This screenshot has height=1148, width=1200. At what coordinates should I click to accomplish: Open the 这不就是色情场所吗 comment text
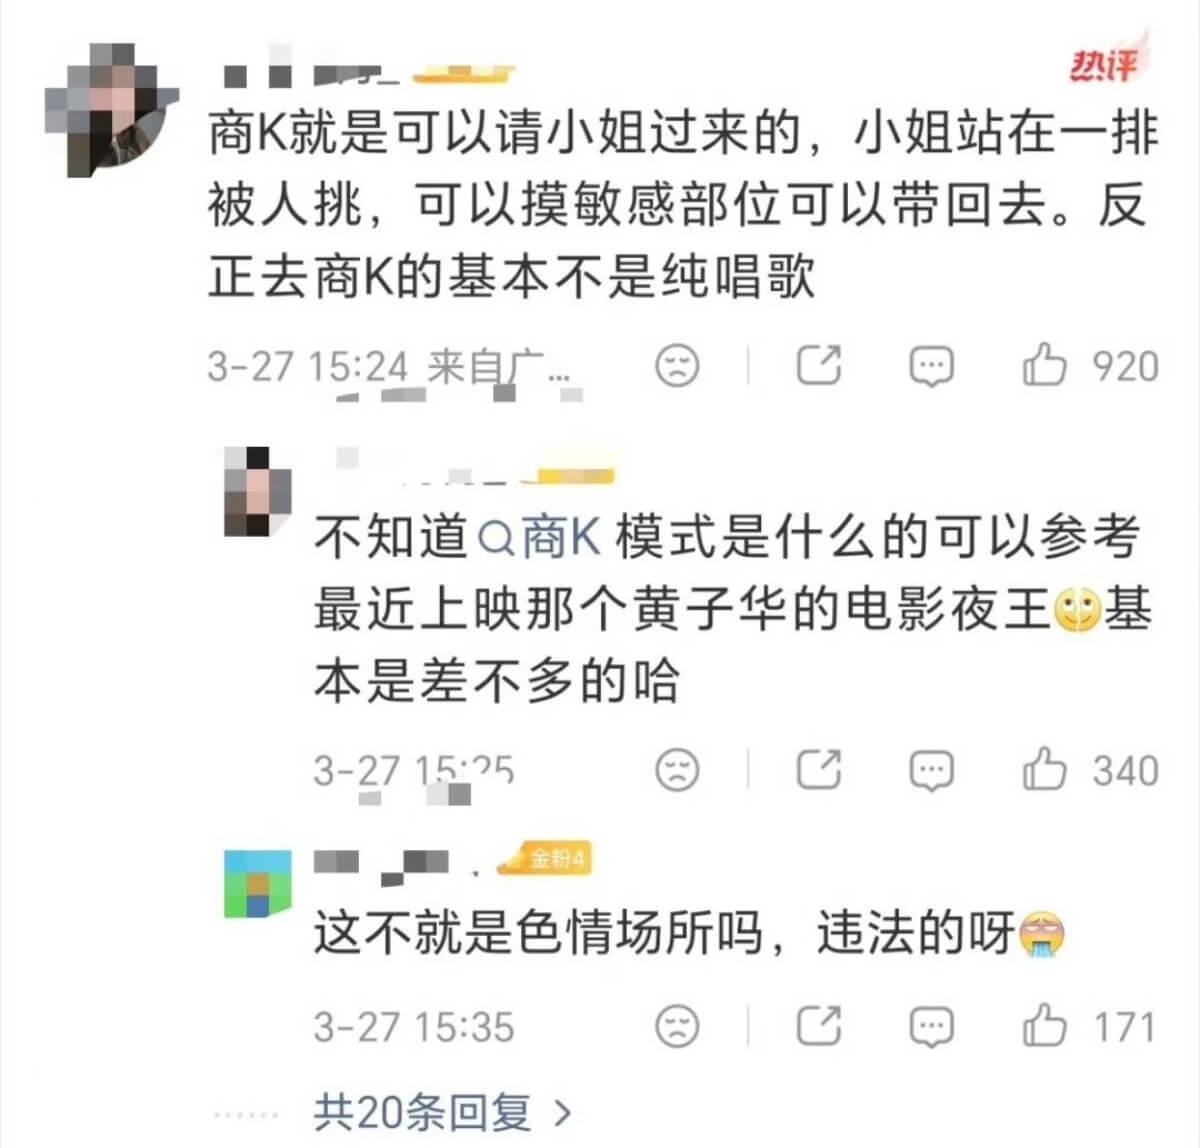tap(689, 934)
